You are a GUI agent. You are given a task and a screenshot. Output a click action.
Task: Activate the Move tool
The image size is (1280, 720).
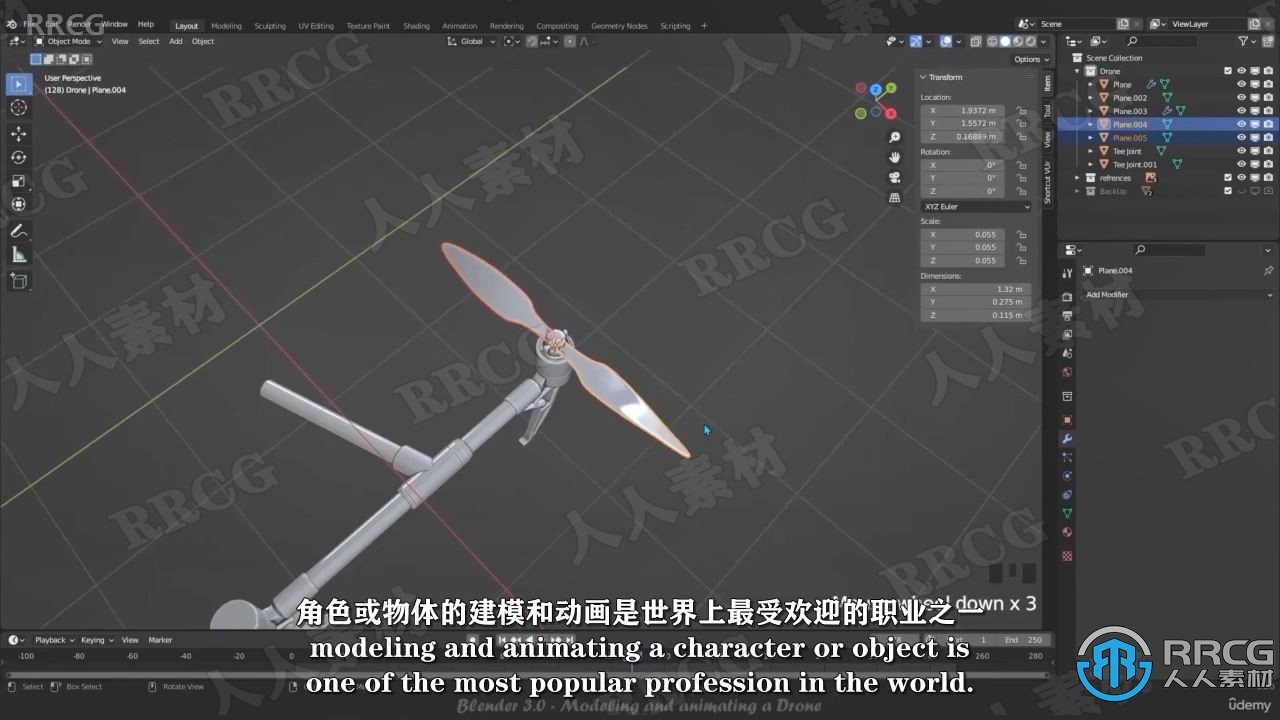coord(19,133)
